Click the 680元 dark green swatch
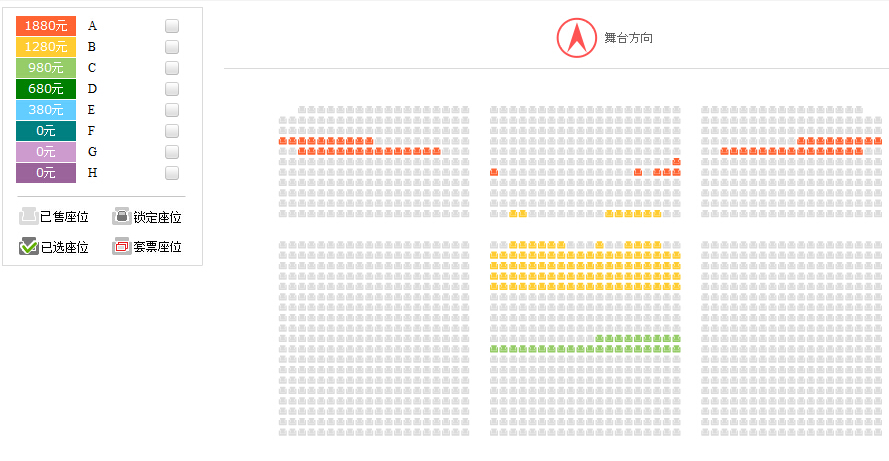The height and width of the screenshot is (461, 889). tap(46, 88)
